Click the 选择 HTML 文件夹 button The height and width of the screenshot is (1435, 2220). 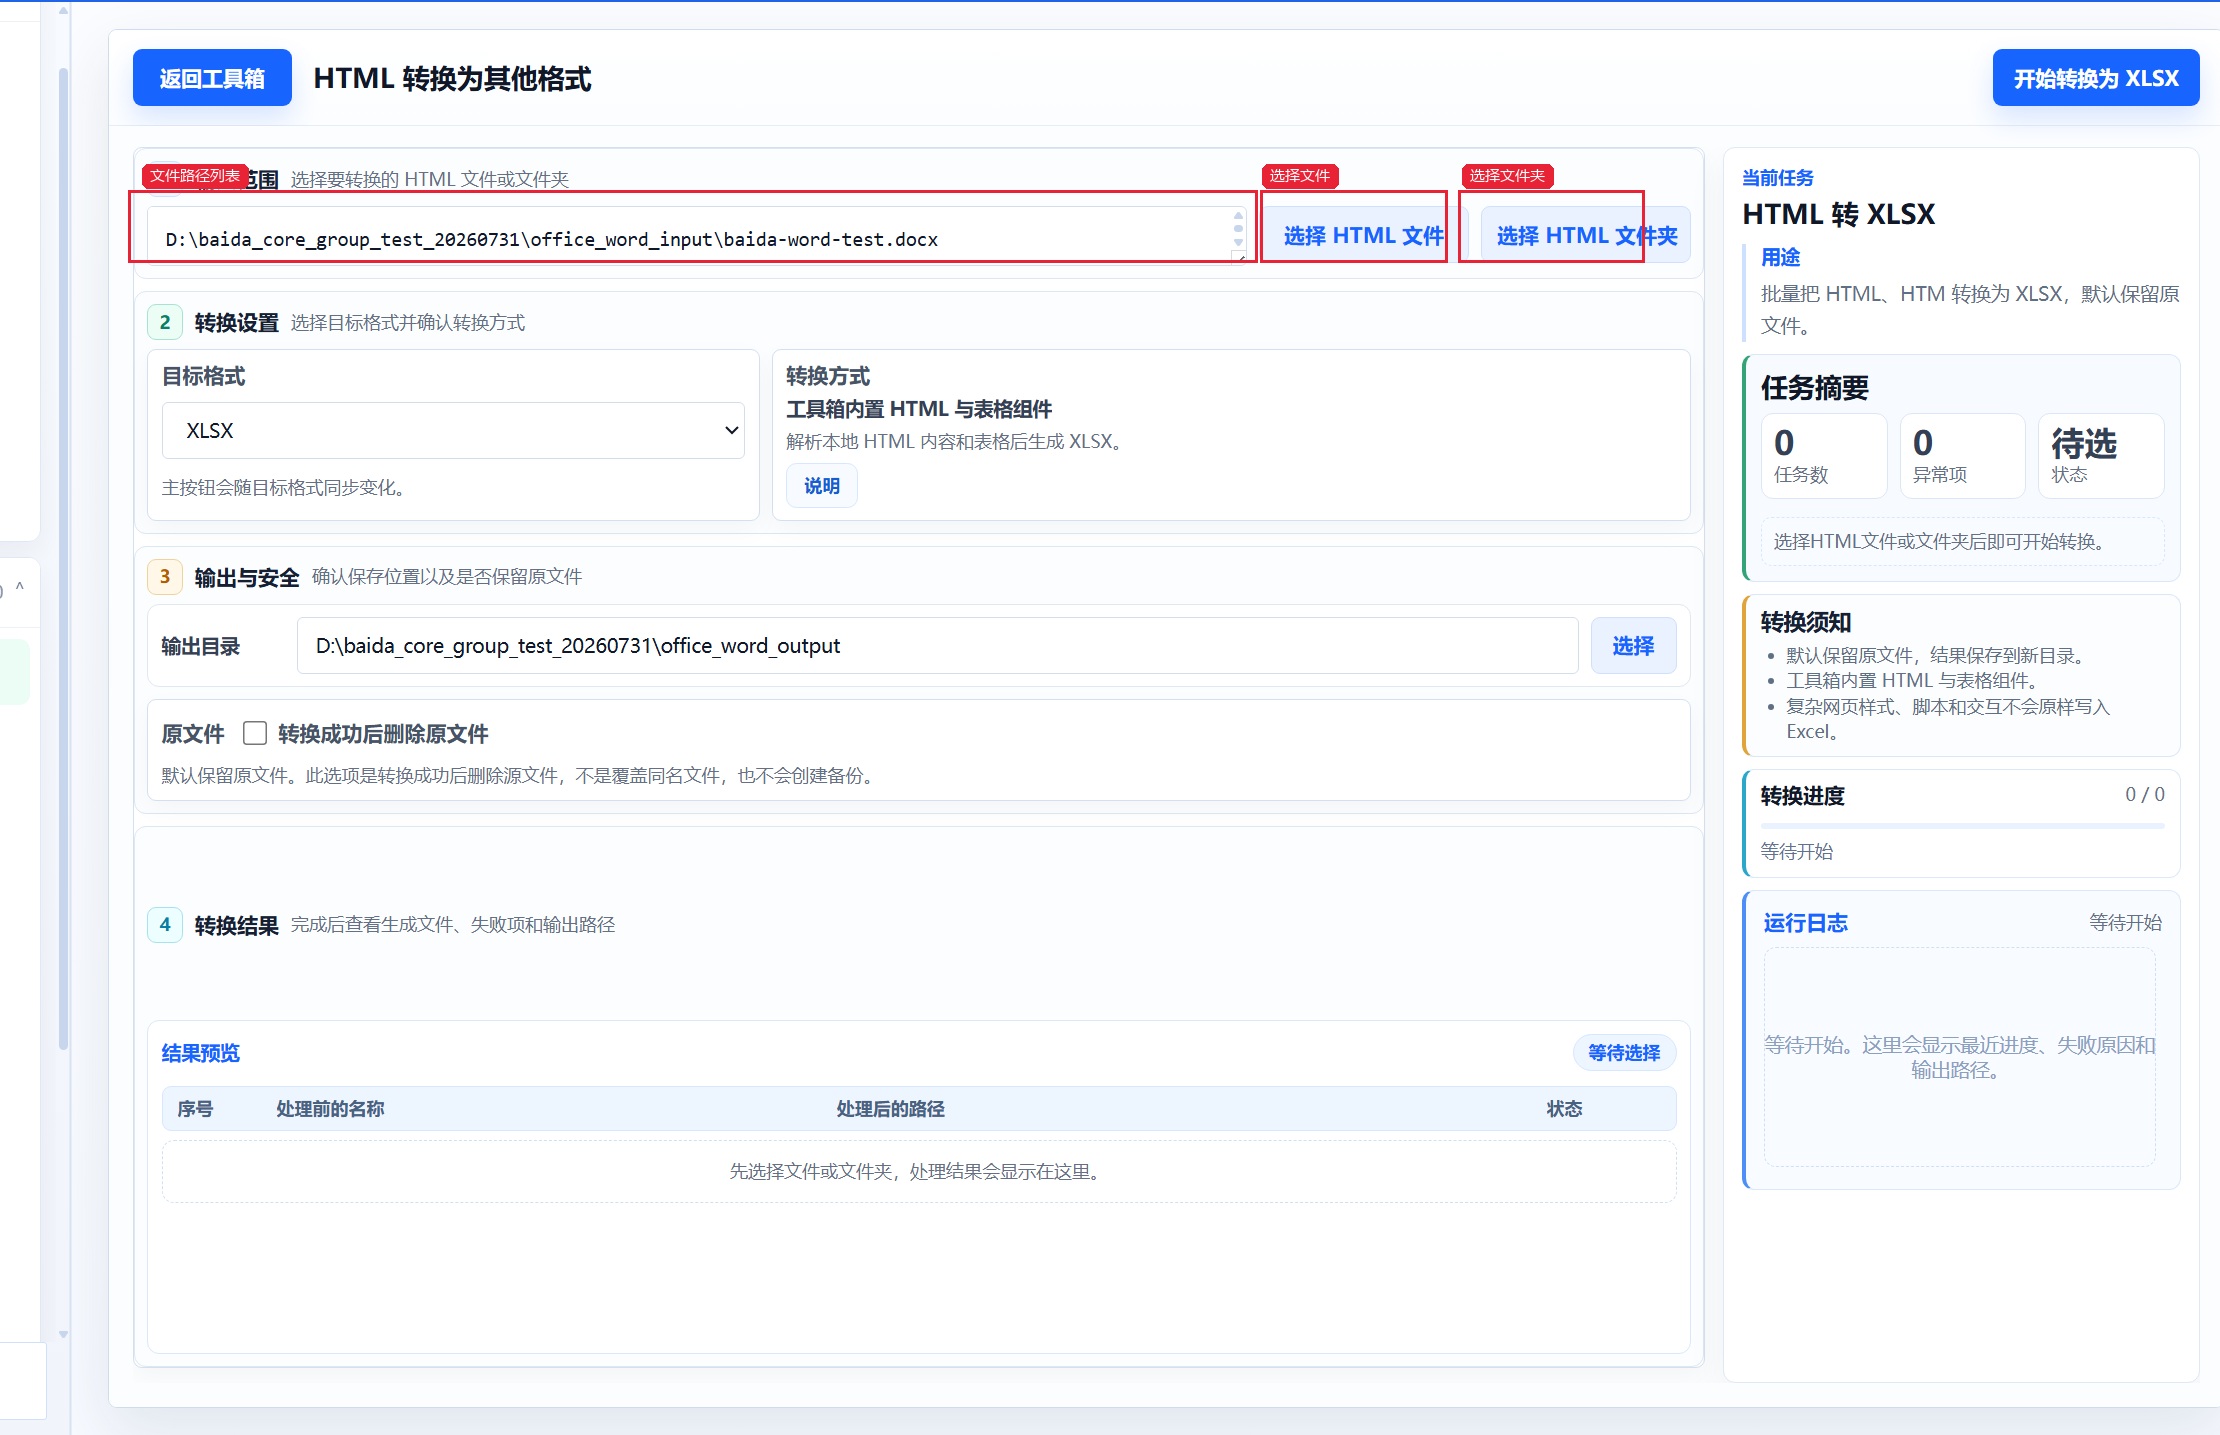[1586, 235]
